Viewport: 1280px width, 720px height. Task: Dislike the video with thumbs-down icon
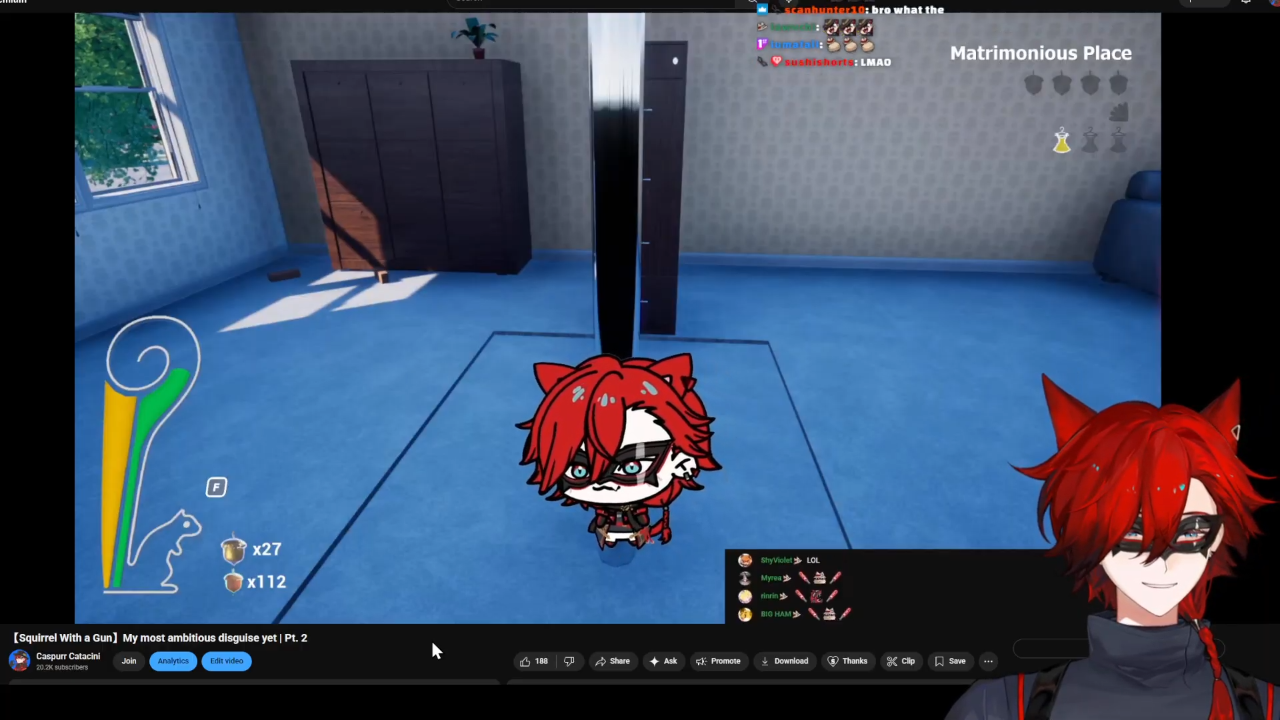569,661
